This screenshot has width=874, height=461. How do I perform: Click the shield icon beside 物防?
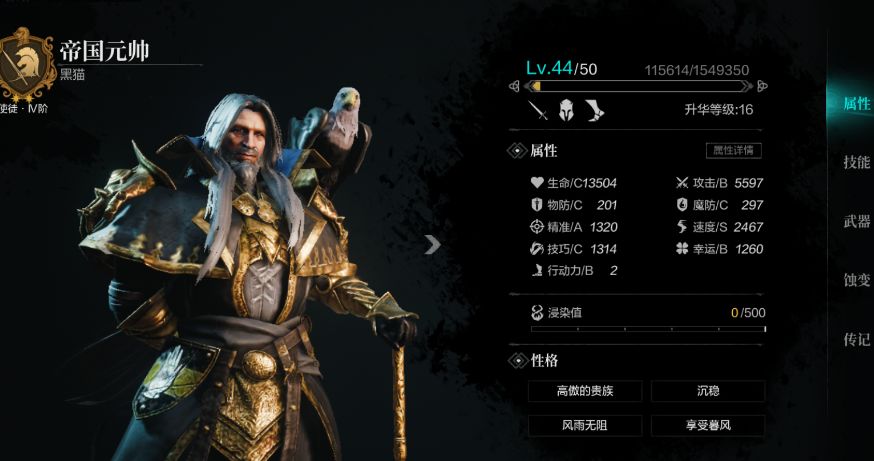pyautogui.click(x=536, y=205)
